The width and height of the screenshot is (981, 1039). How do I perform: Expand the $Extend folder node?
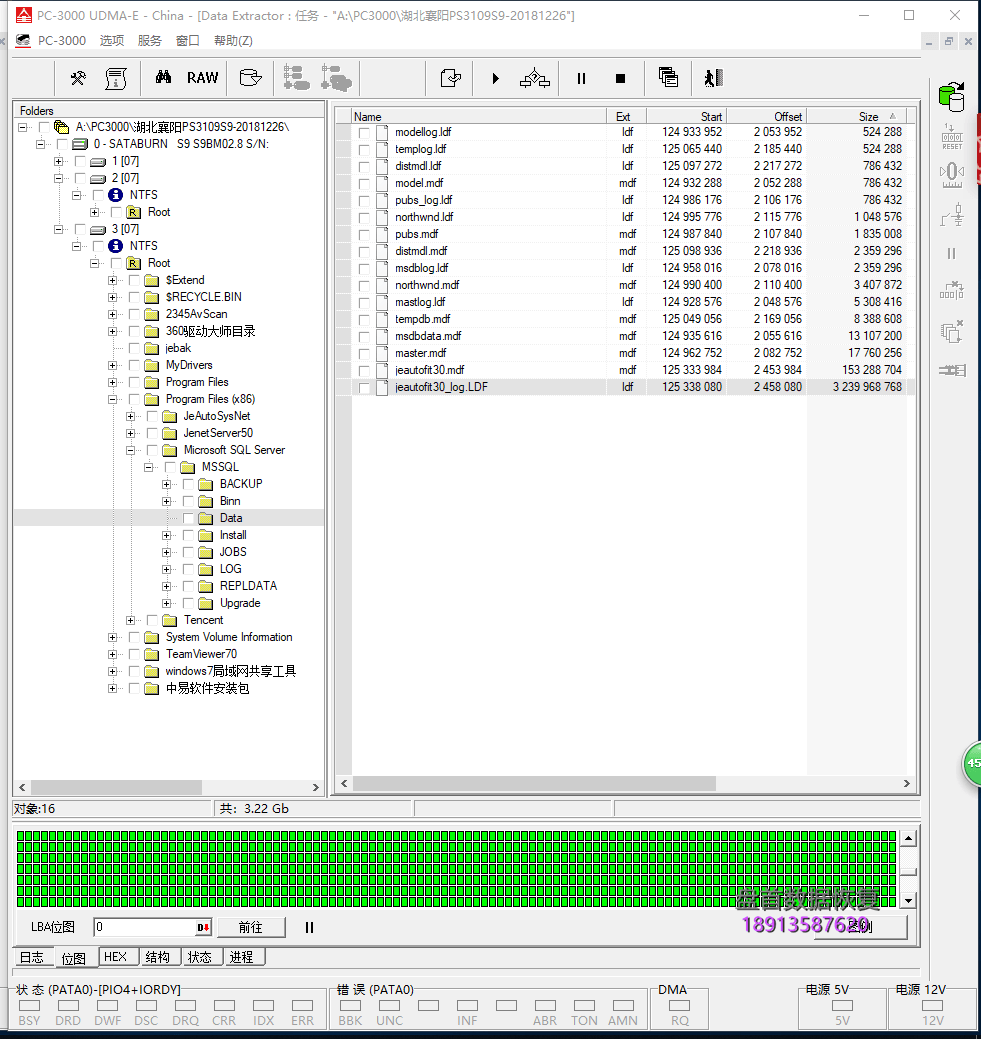[x=112, y=280]
